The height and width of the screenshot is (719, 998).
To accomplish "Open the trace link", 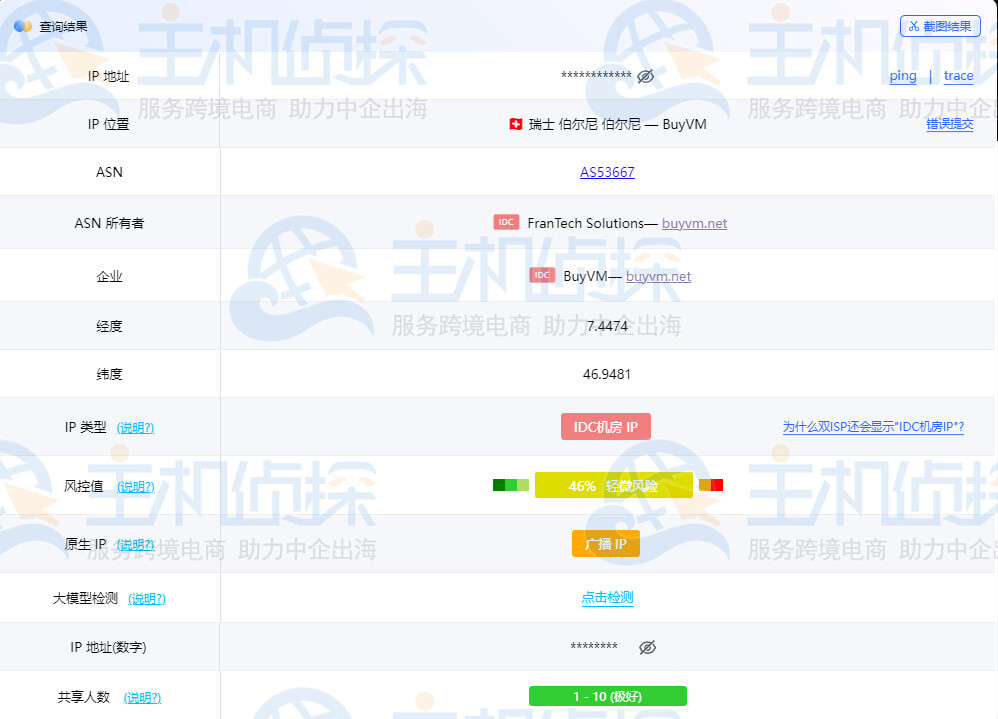I will pos(958,75).
